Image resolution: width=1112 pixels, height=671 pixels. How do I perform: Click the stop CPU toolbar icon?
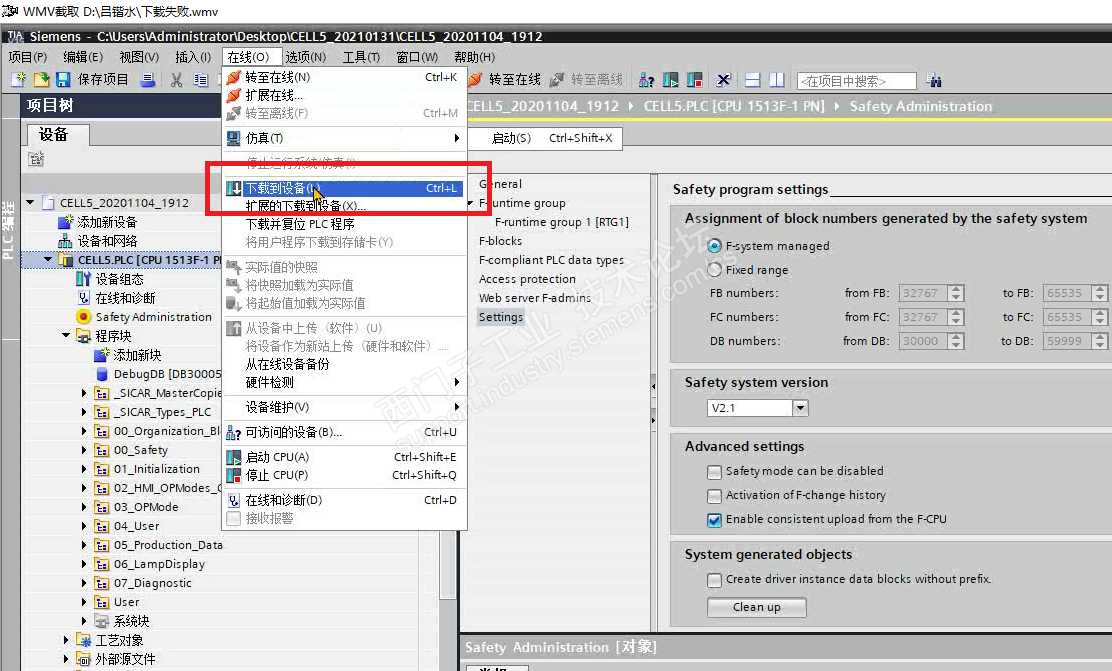694,80
